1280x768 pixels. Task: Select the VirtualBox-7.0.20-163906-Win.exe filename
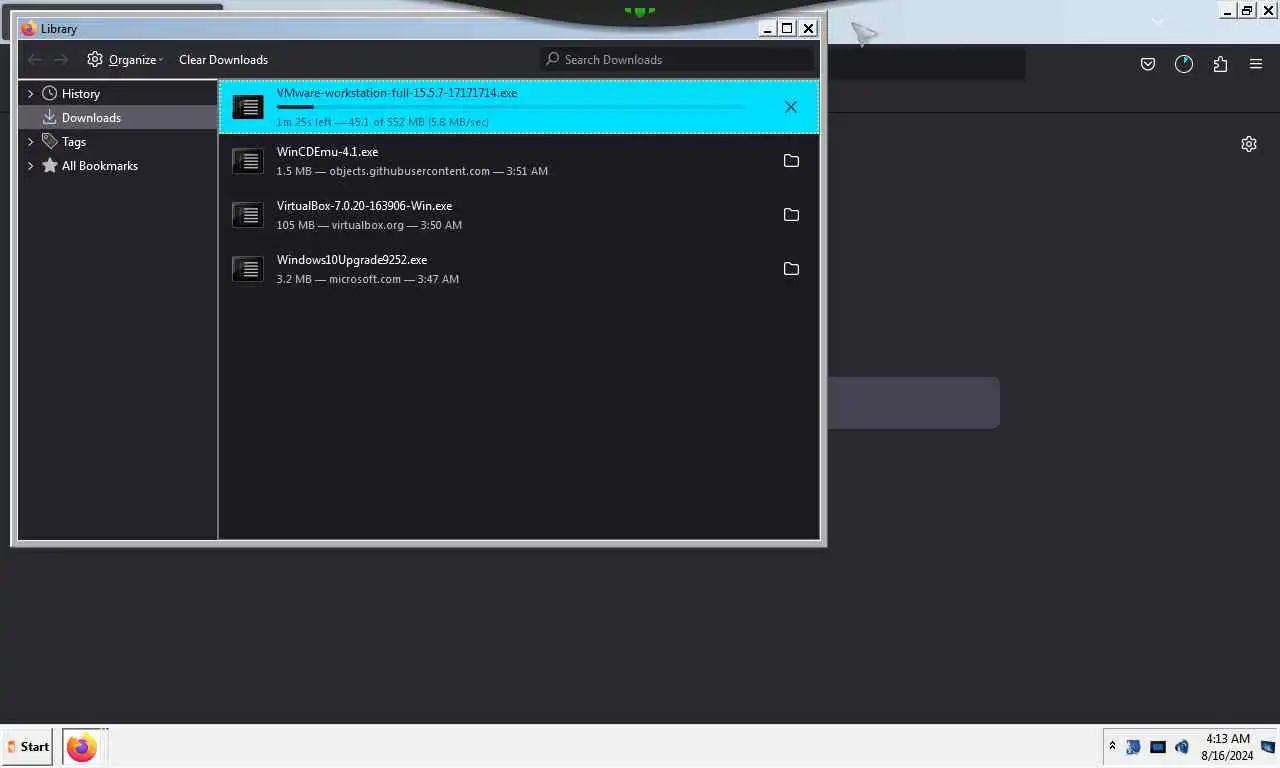pyautogui.click(x=364, y=206)
